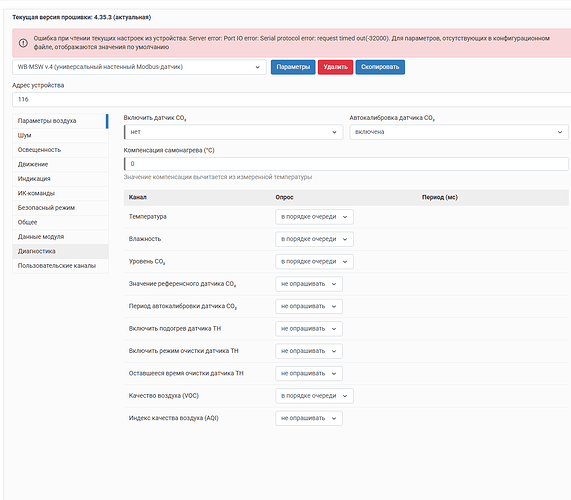Open Пользовательские каналы section
Image resolution: width=571 pixels, height=500 pixels.
click(60, 266)
